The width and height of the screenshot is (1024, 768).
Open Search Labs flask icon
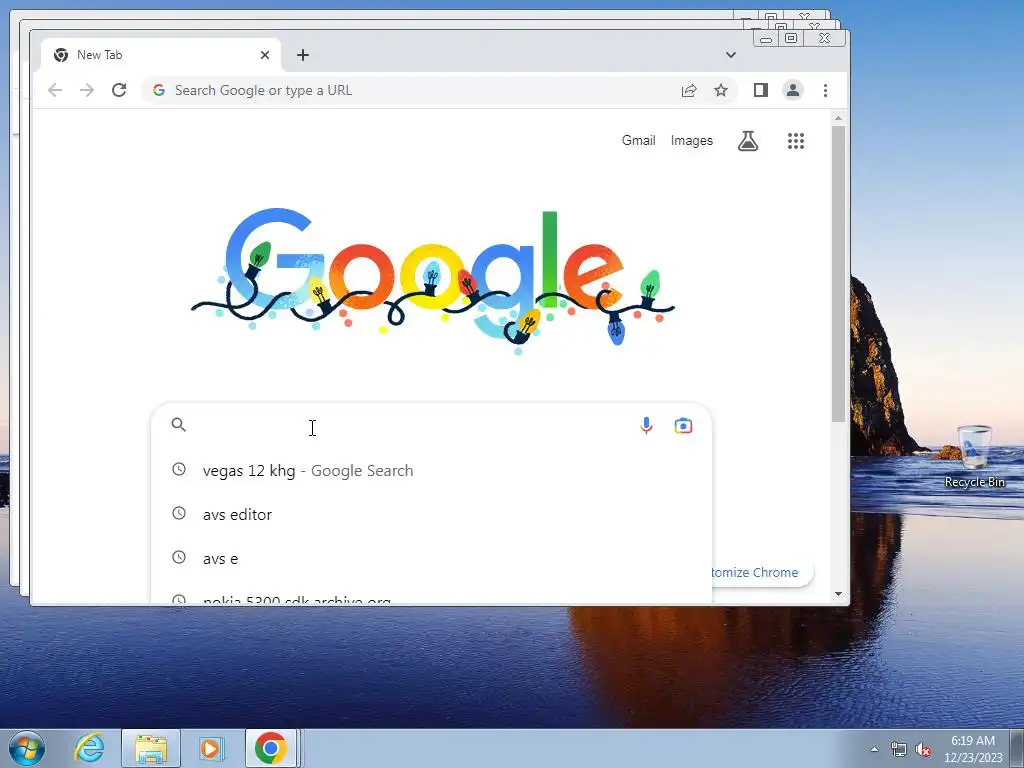748,140
